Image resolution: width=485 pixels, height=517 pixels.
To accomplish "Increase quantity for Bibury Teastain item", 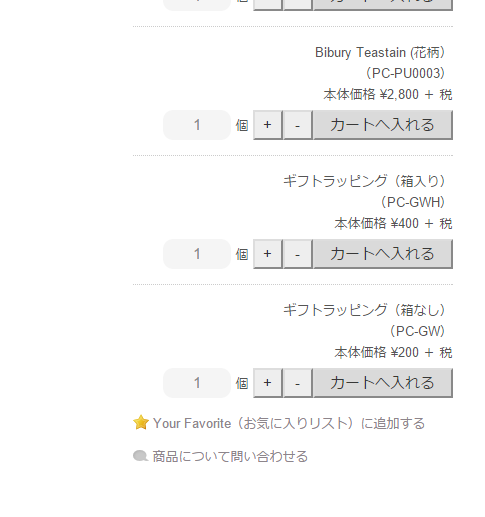I will click(x=268, y=125).
